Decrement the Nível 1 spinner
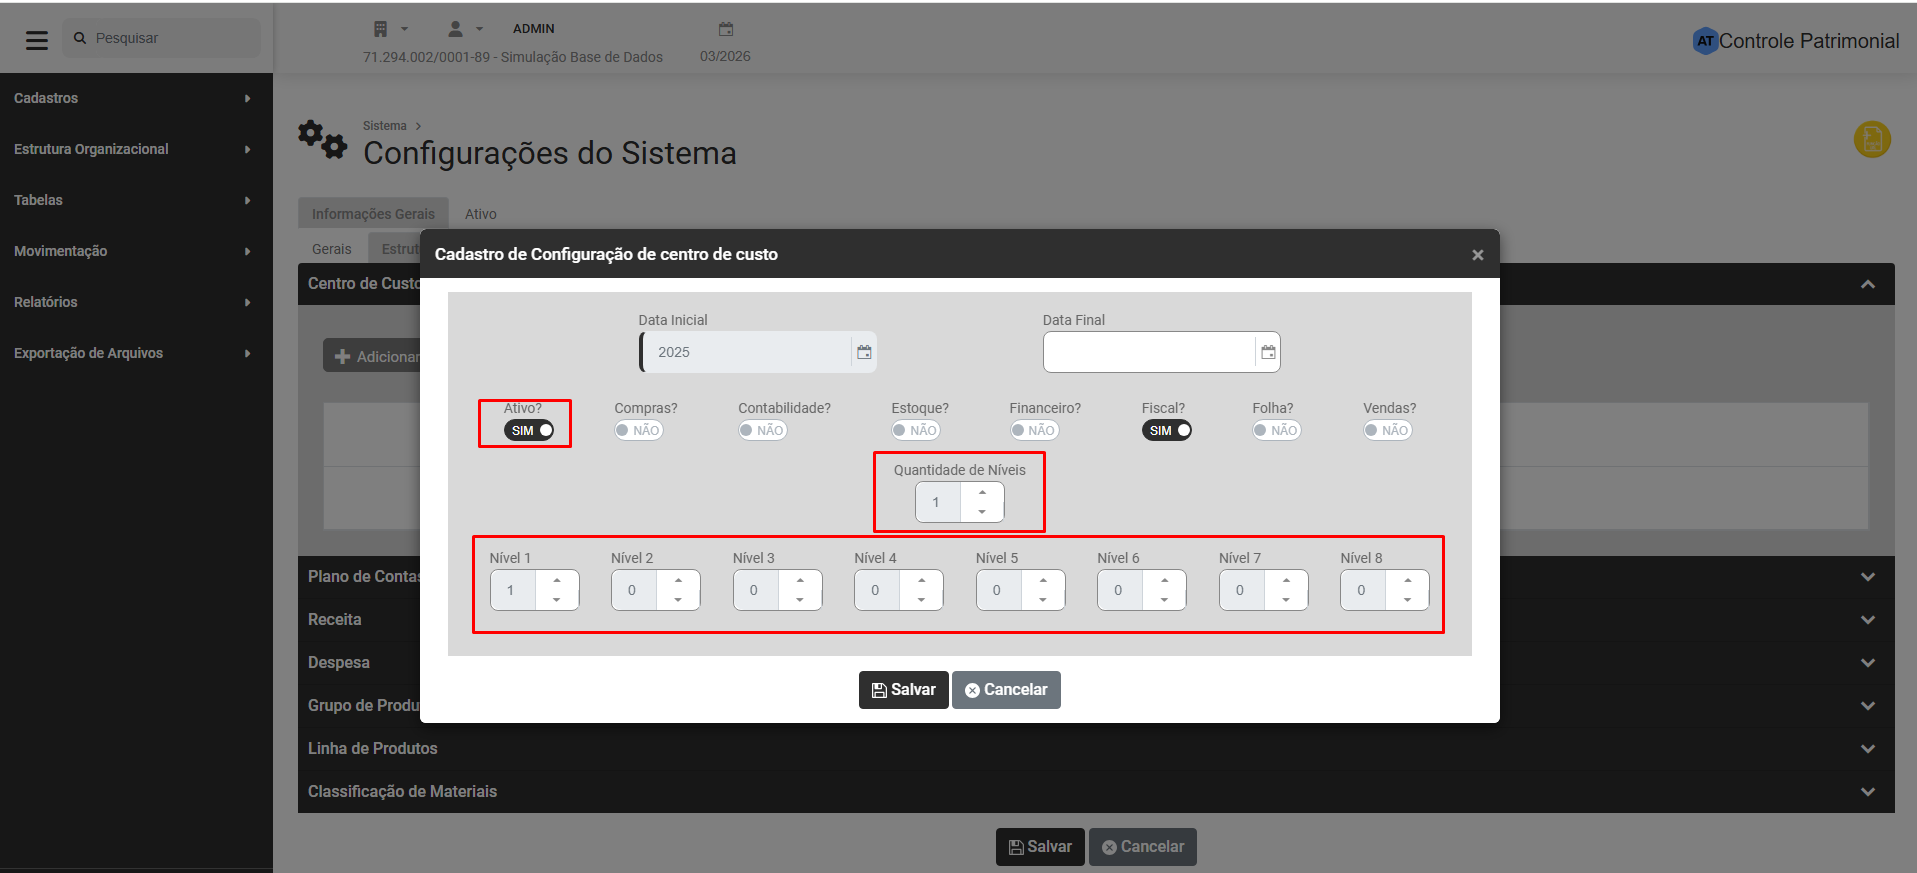 click(x=557, y=600)
